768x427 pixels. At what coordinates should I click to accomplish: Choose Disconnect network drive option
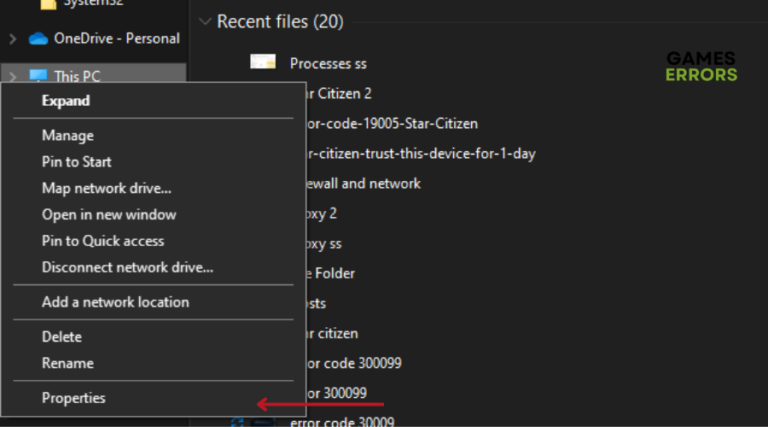tap(127, 267)
